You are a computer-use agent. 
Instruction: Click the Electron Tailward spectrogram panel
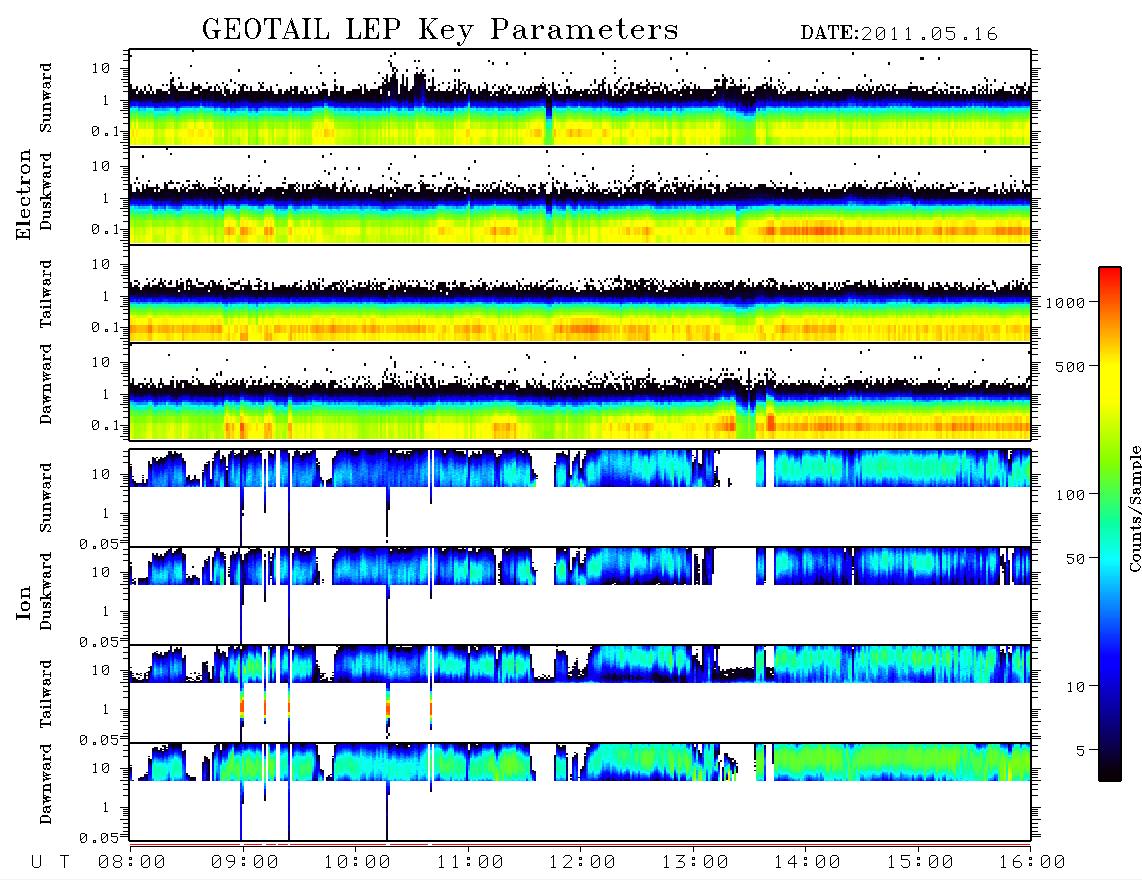tap(580, 294)
